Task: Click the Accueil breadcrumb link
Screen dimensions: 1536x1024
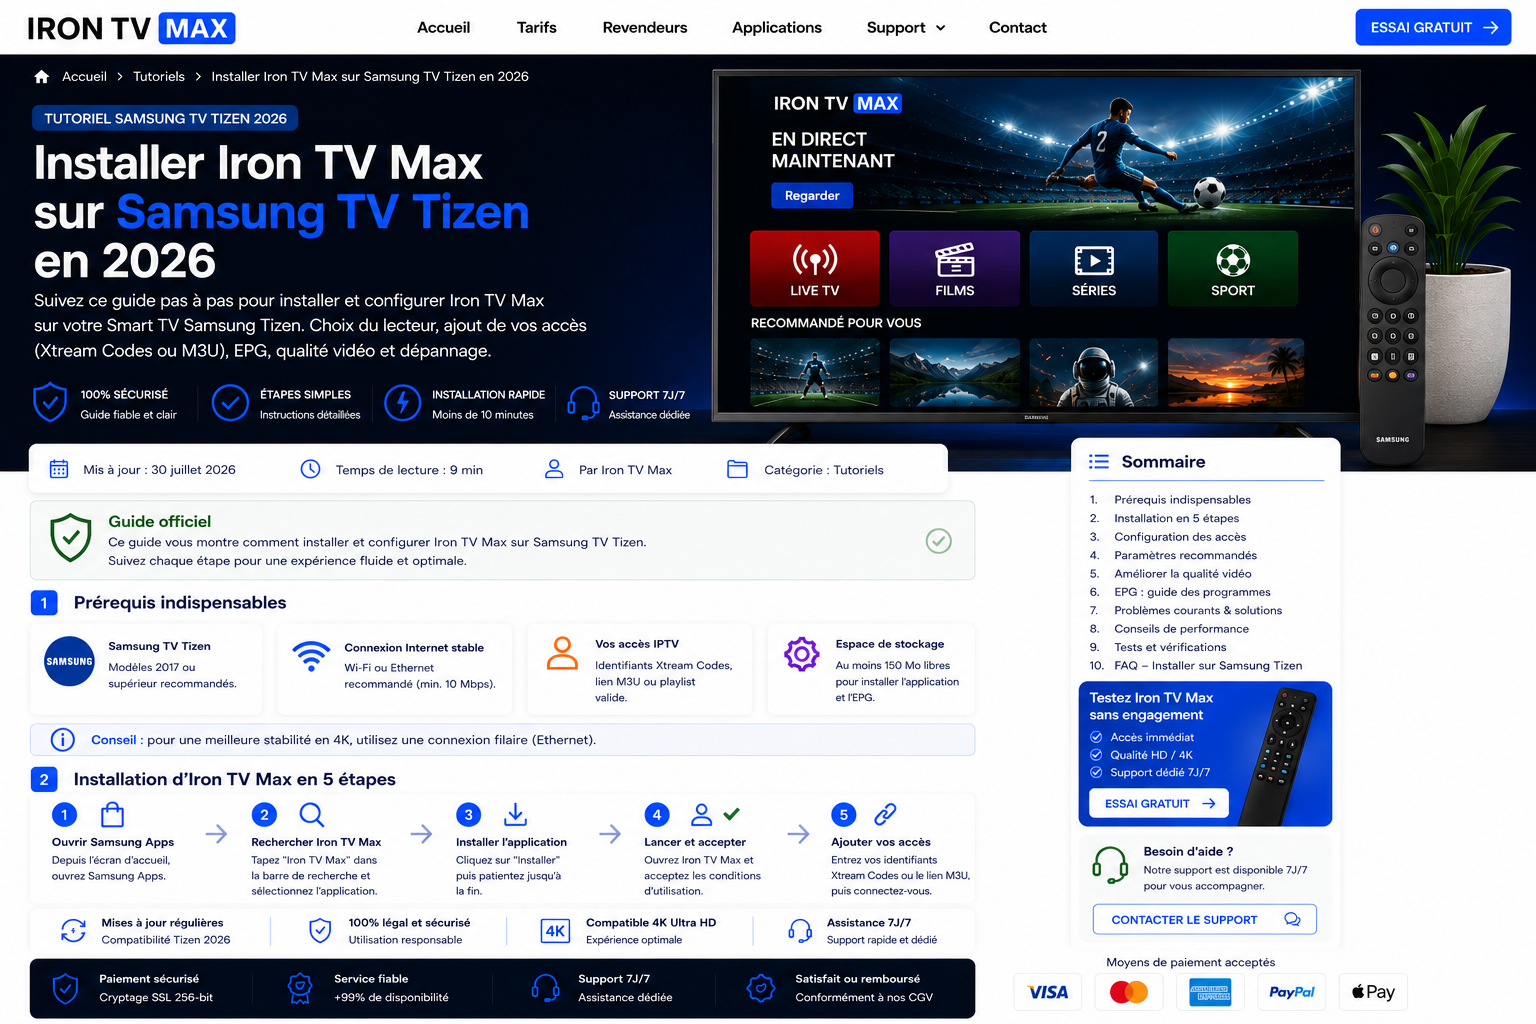Action: (84, 77)
